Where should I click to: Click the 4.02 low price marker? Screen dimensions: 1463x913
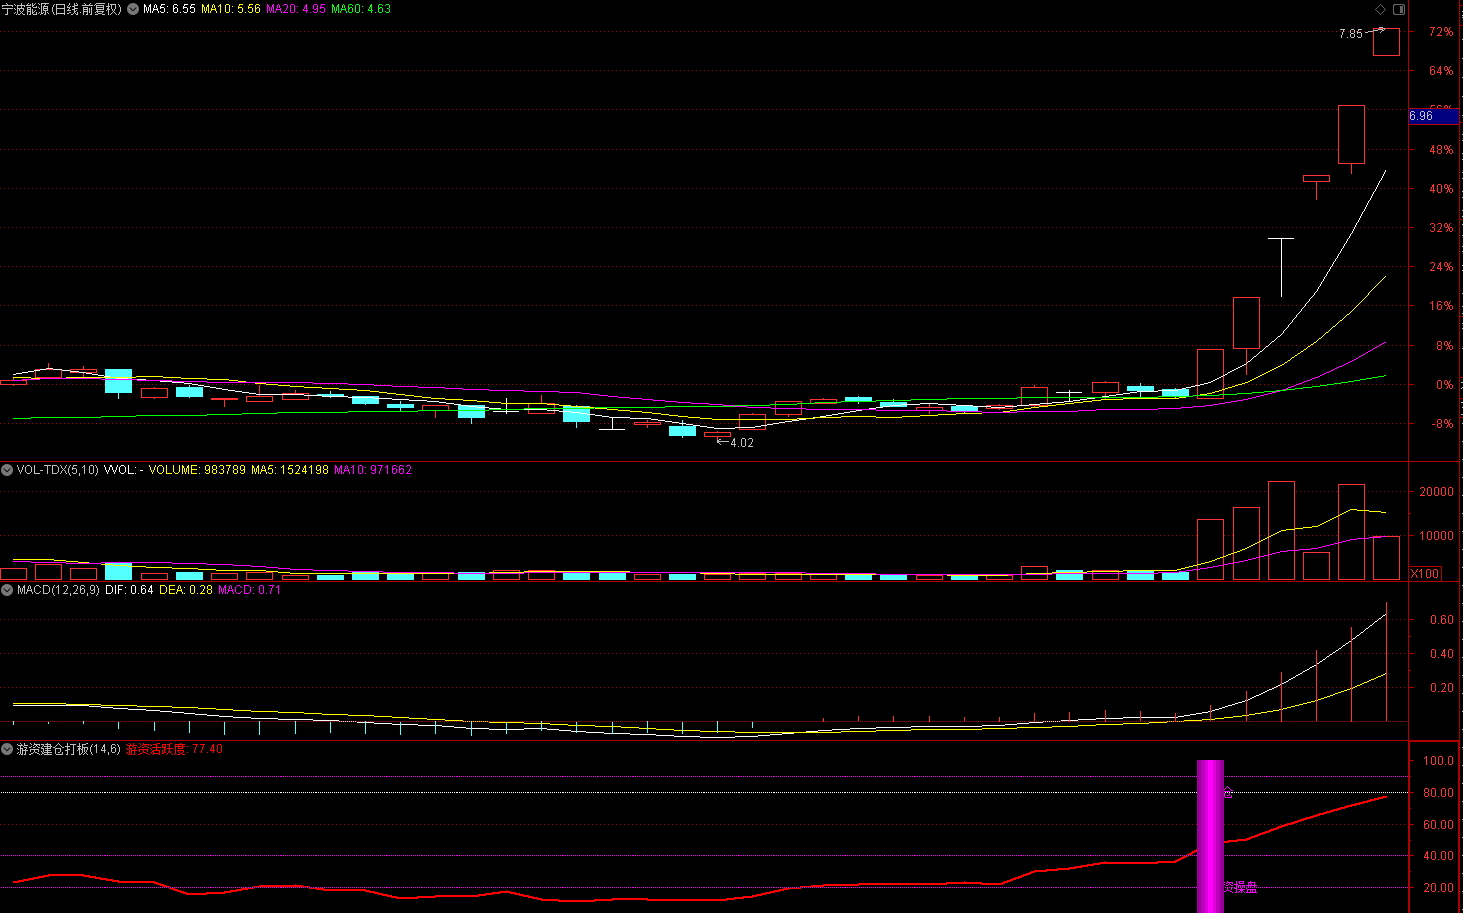click(x=736, y=442)
